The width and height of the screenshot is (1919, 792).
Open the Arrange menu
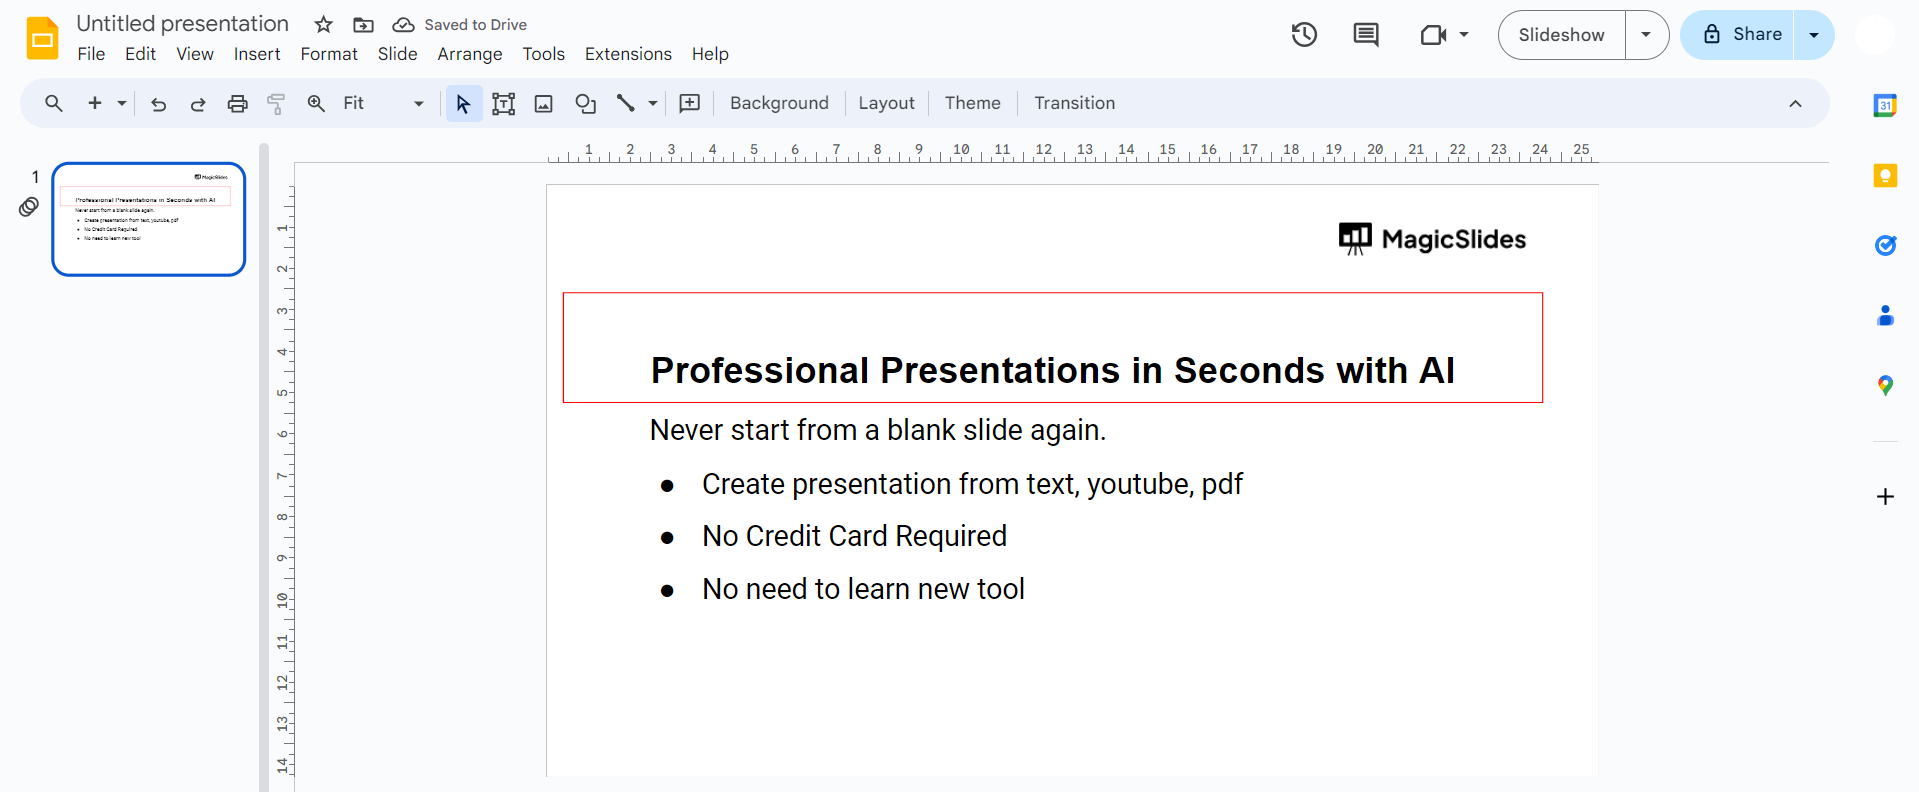(469, 54)
